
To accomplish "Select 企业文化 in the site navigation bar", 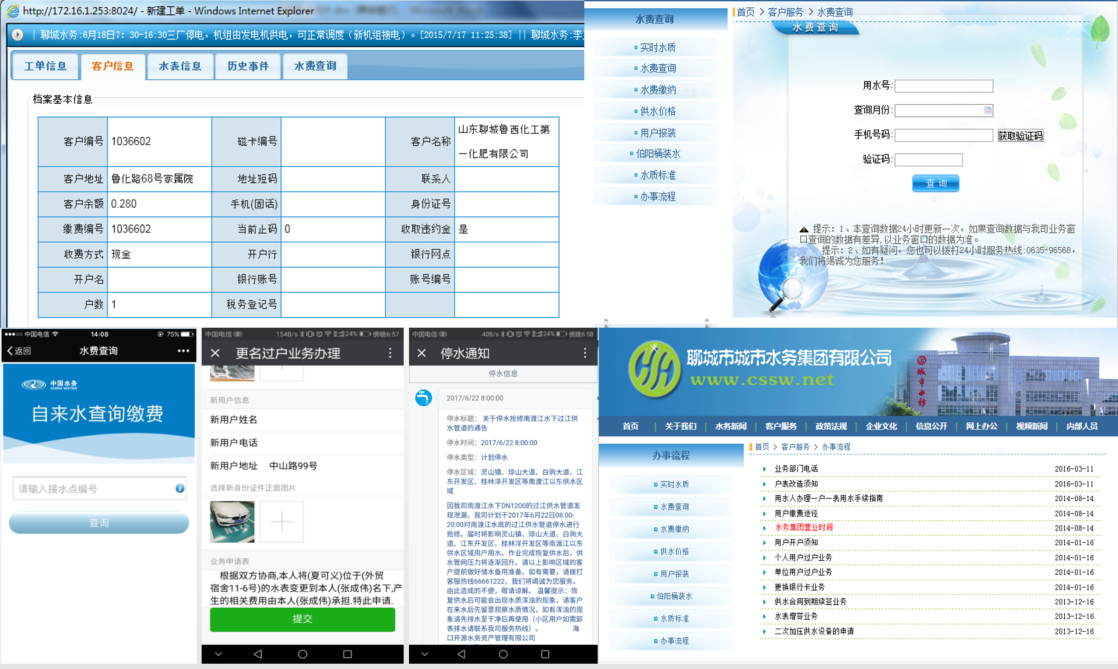I will [881, 427].
